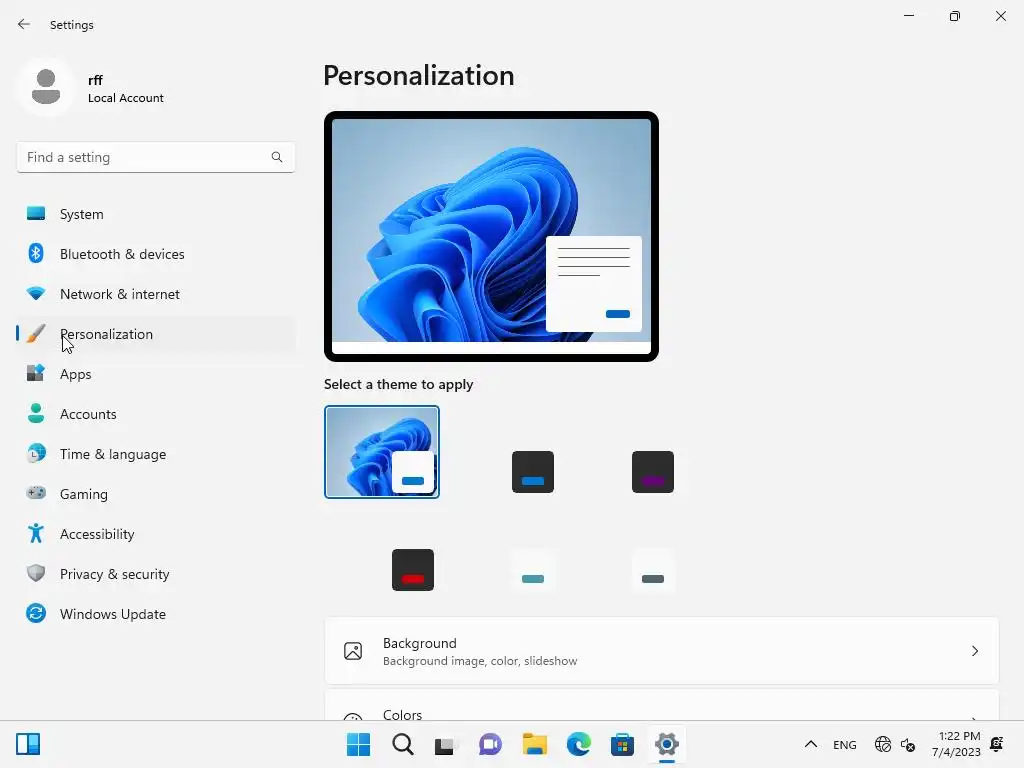Switch ENG input language indicator

point(844,744)
